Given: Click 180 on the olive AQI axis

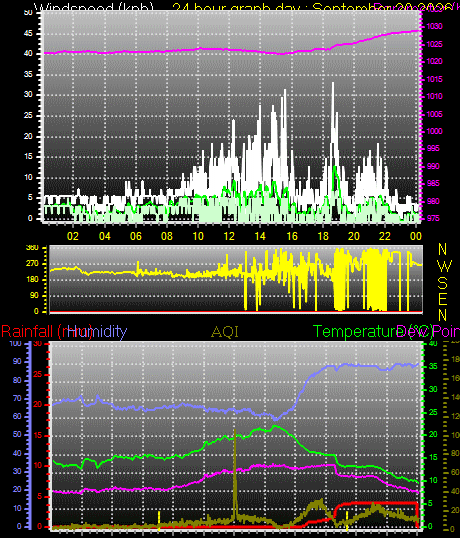Looking at the screenshot, I should pos(456,360).
